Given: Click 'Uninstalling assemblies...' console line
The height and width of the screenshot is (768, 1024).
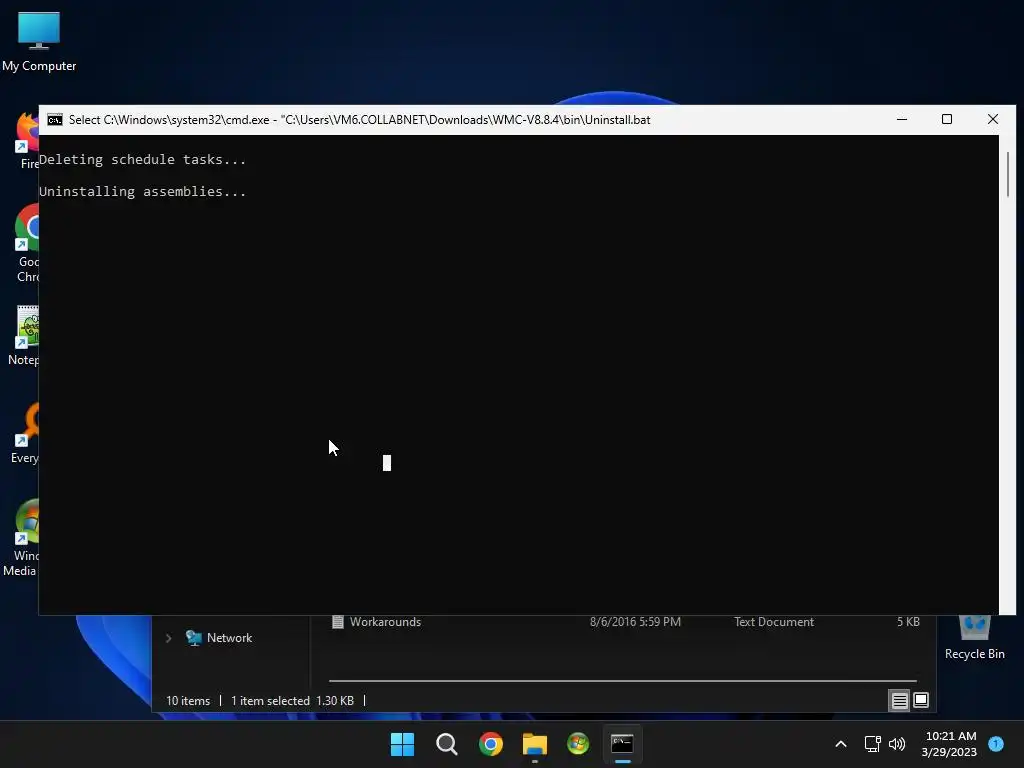Looking at the screenshot, I should click(x=142, y=191).
